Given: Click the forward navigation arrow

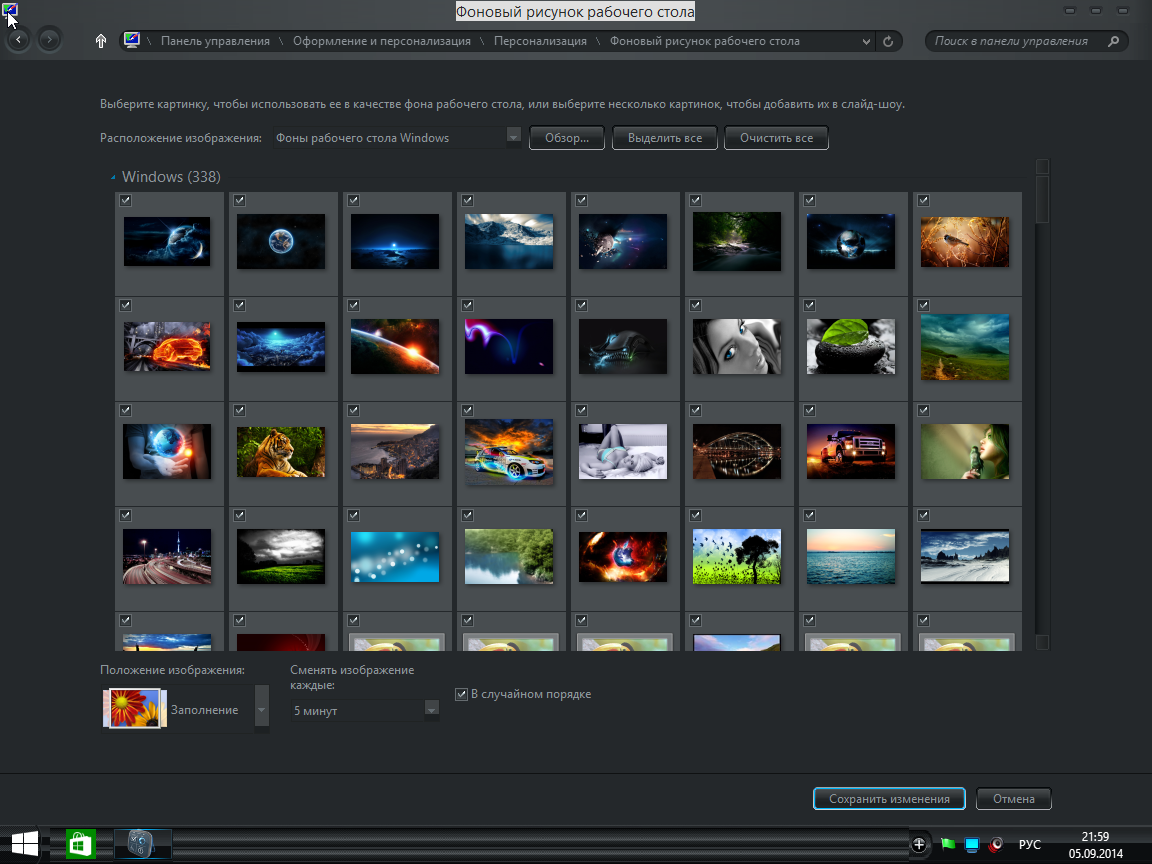Looking at the screenshot, I should 49,40.
